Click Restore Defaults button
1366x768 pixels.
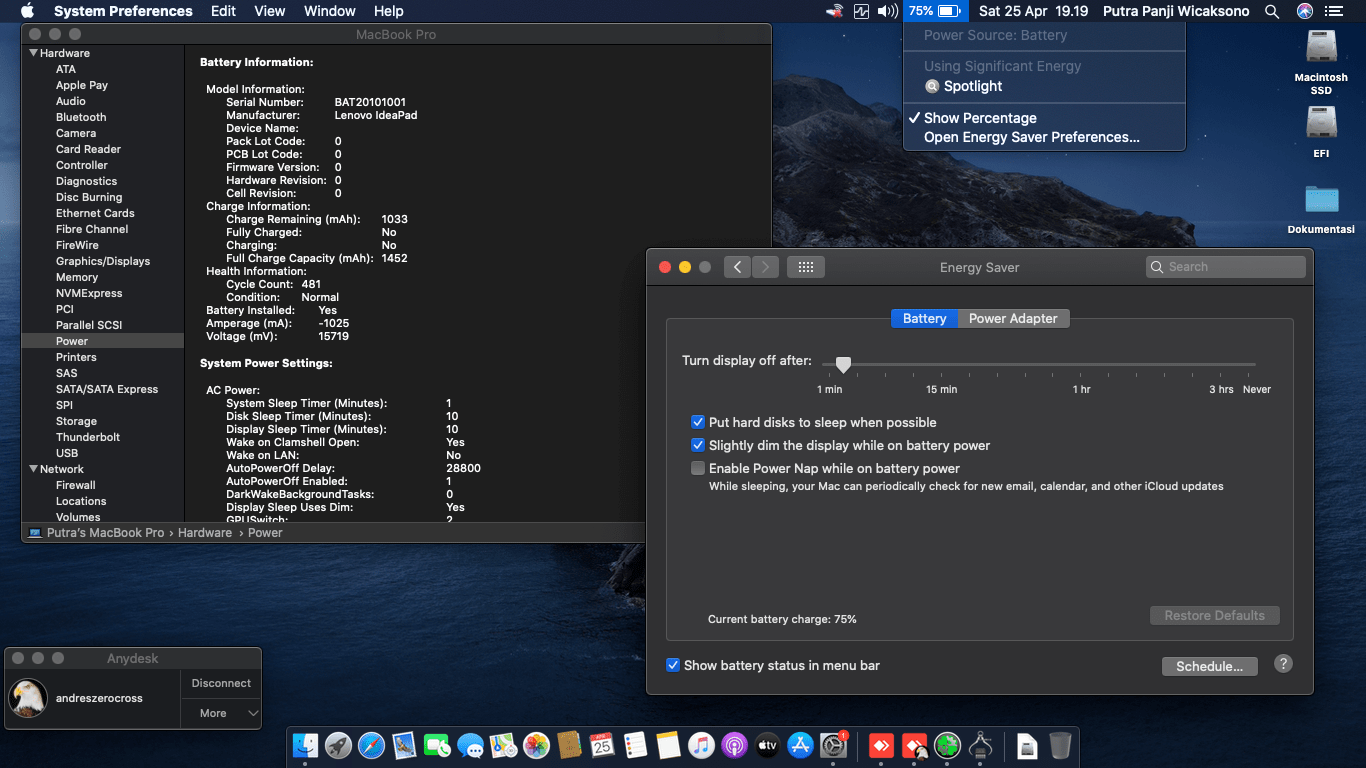(1214, 615)
